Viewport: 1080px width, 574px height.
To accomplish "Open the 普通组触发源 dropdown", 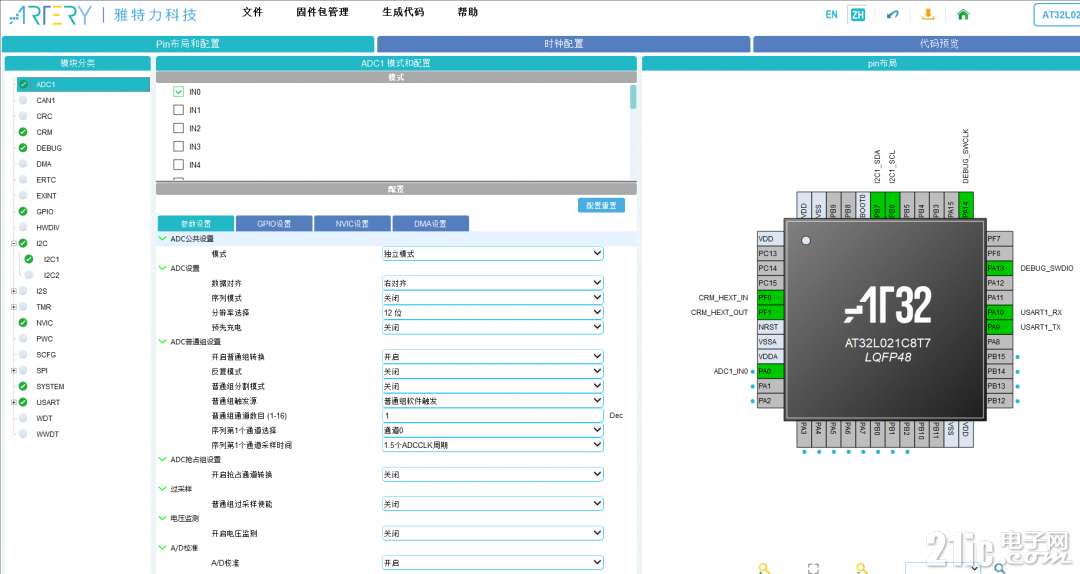I will tap(492, 400).
